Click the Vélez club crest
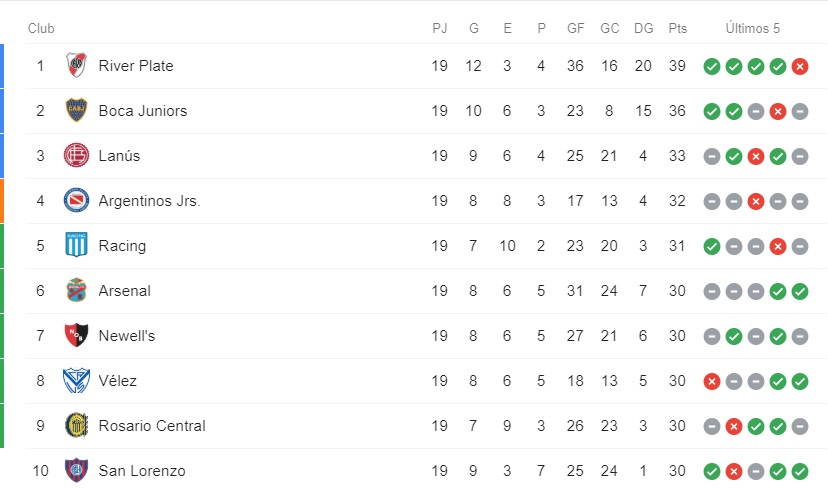This screenshot has width=828, height=489. click(76, 381)
